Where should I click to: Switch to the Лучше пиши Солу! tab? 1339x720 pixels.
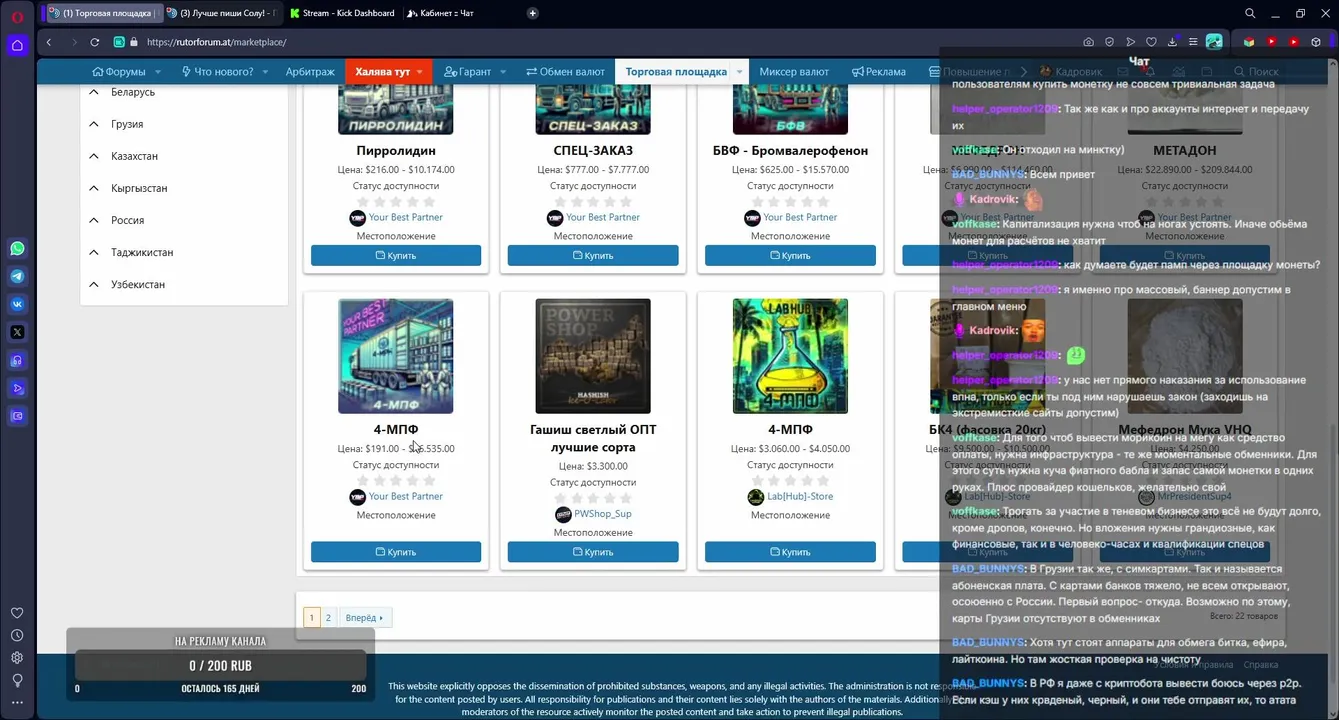point(220,13)
